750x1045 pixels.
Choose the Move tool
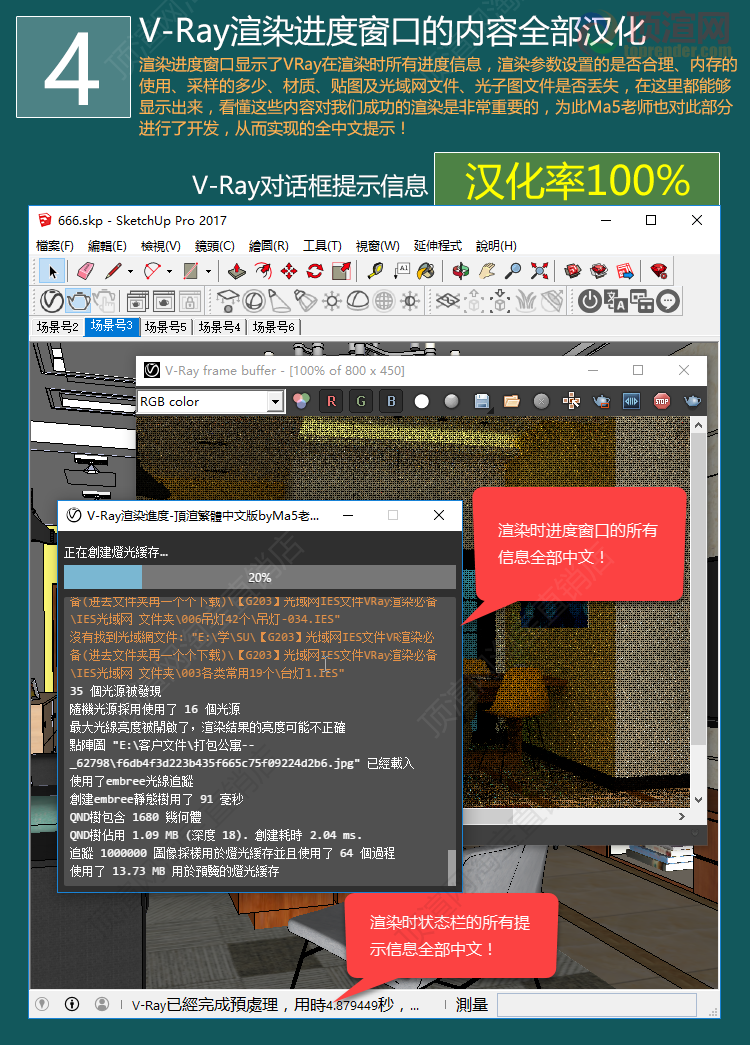289,271
